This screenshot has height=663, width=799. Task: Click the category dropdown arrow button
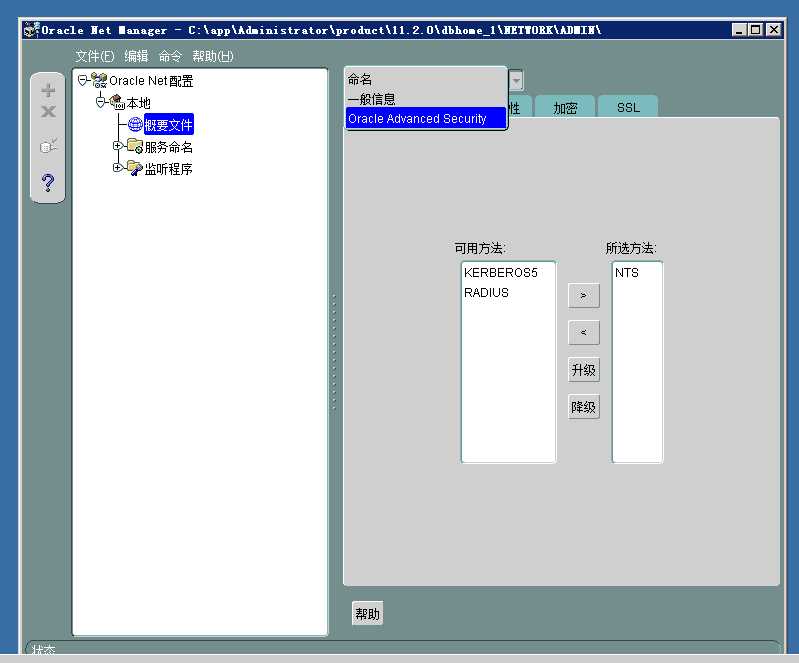516,81
